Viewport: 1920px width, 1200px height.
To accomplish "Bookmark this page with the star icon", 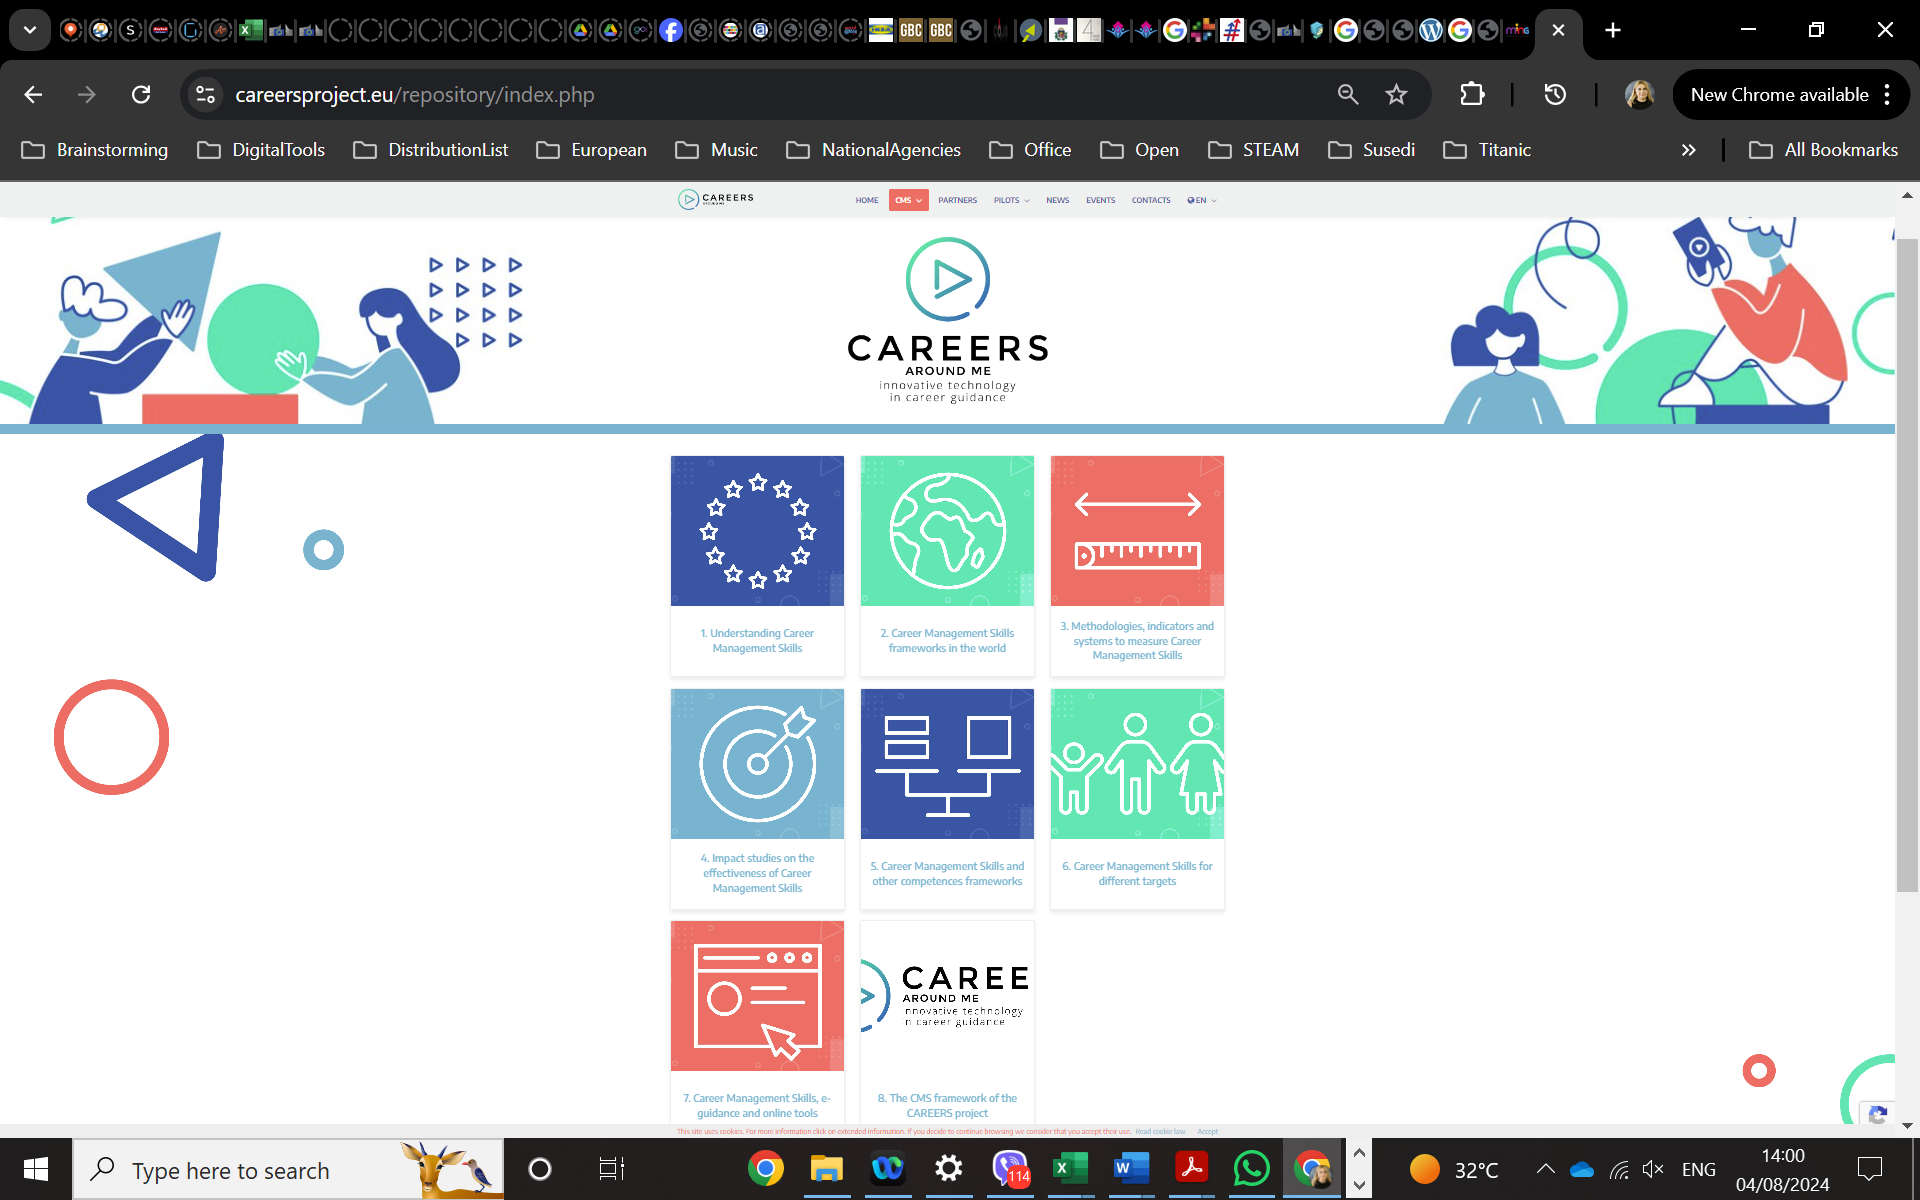I will [1396, 94].
